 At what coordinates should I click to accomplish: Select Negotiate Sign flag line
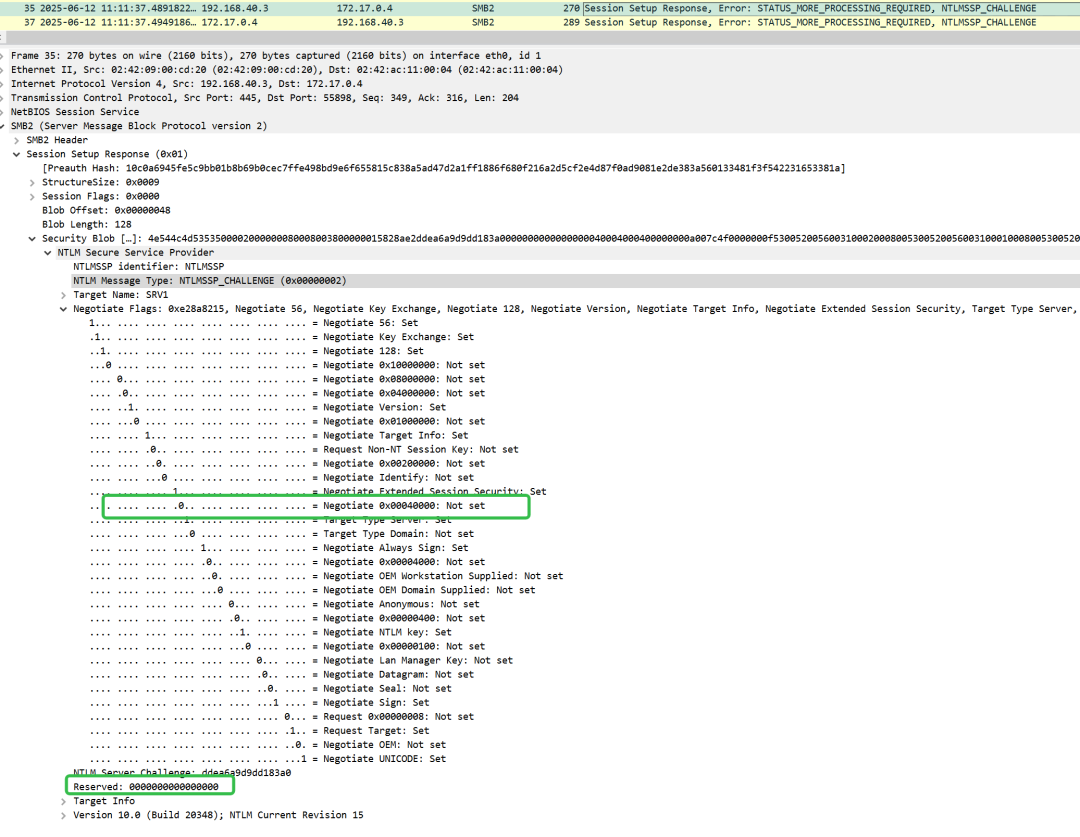click(259, 703)
